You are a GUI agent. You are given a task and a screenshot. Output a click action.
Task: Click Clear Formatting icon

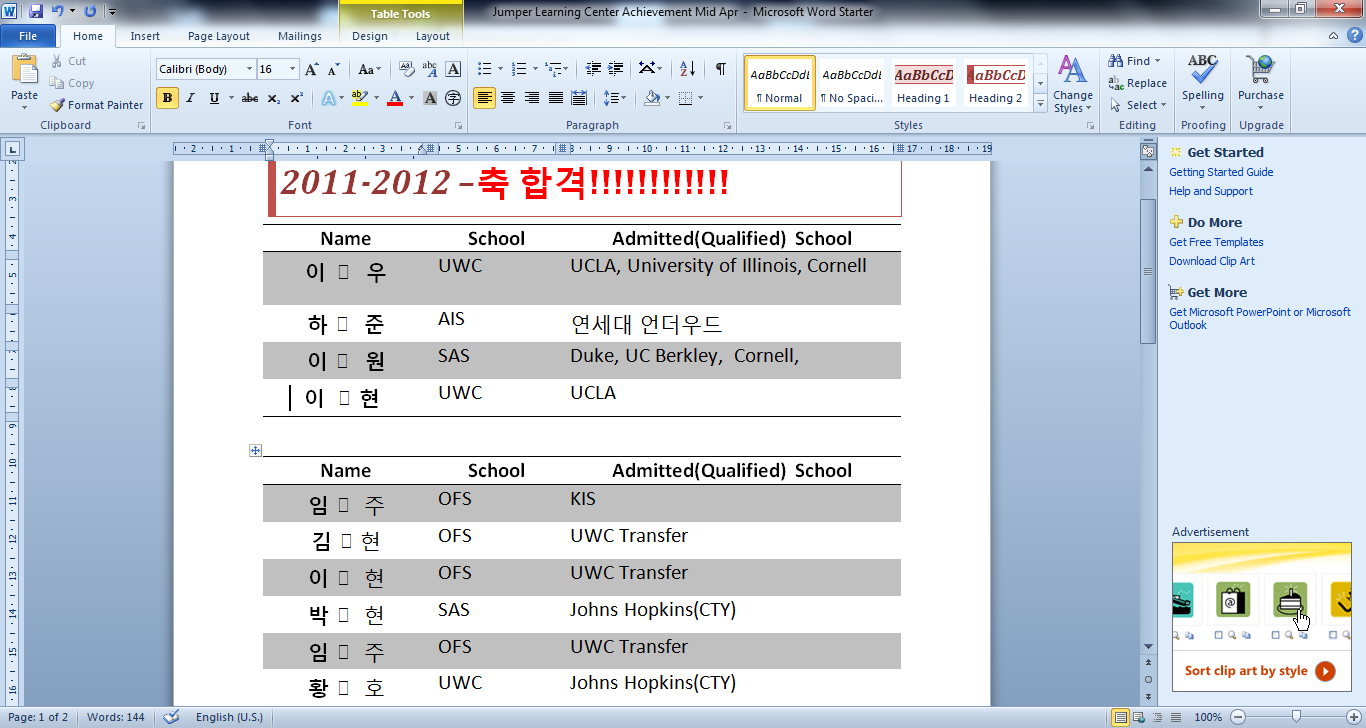[x=407, y=69]
